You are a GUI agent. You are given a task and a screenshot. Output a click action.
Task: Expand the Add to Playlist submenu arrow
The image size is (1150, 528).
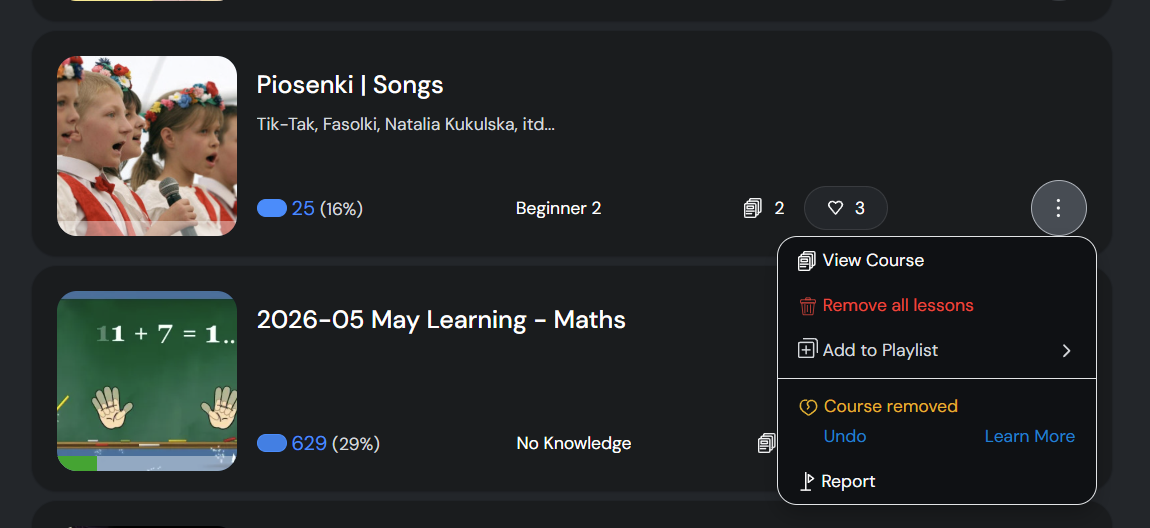click(x=1066, y=351)
